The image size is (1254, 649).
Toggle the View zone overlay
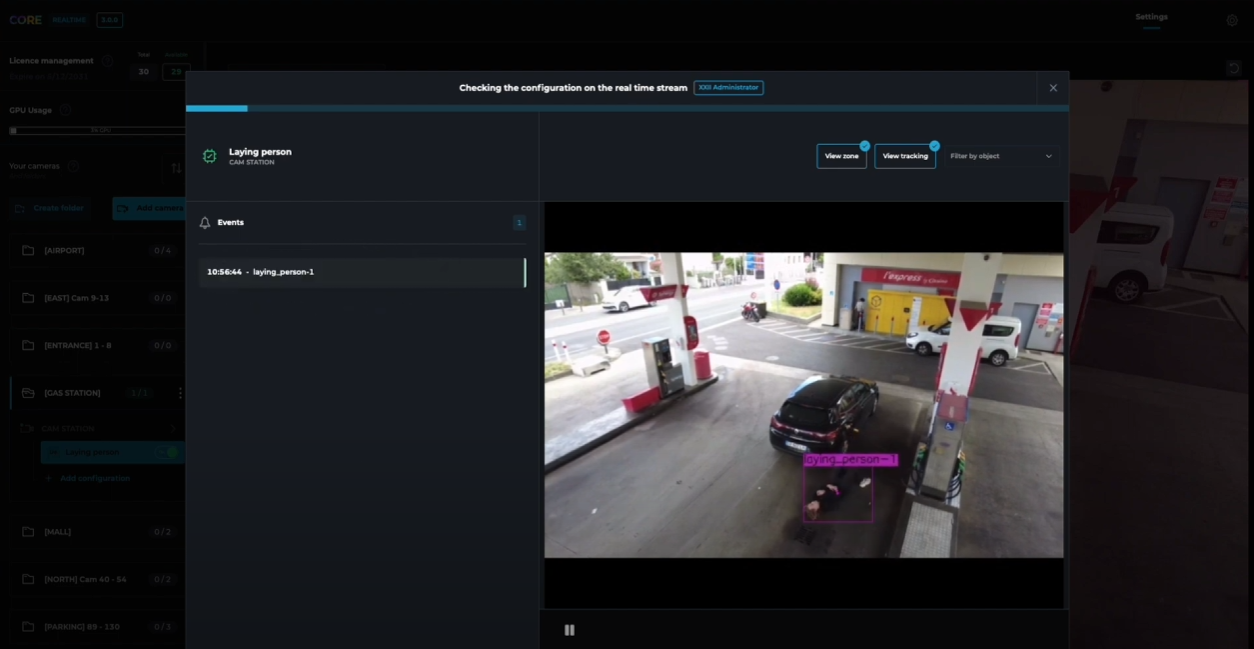[x=841, y=156]
